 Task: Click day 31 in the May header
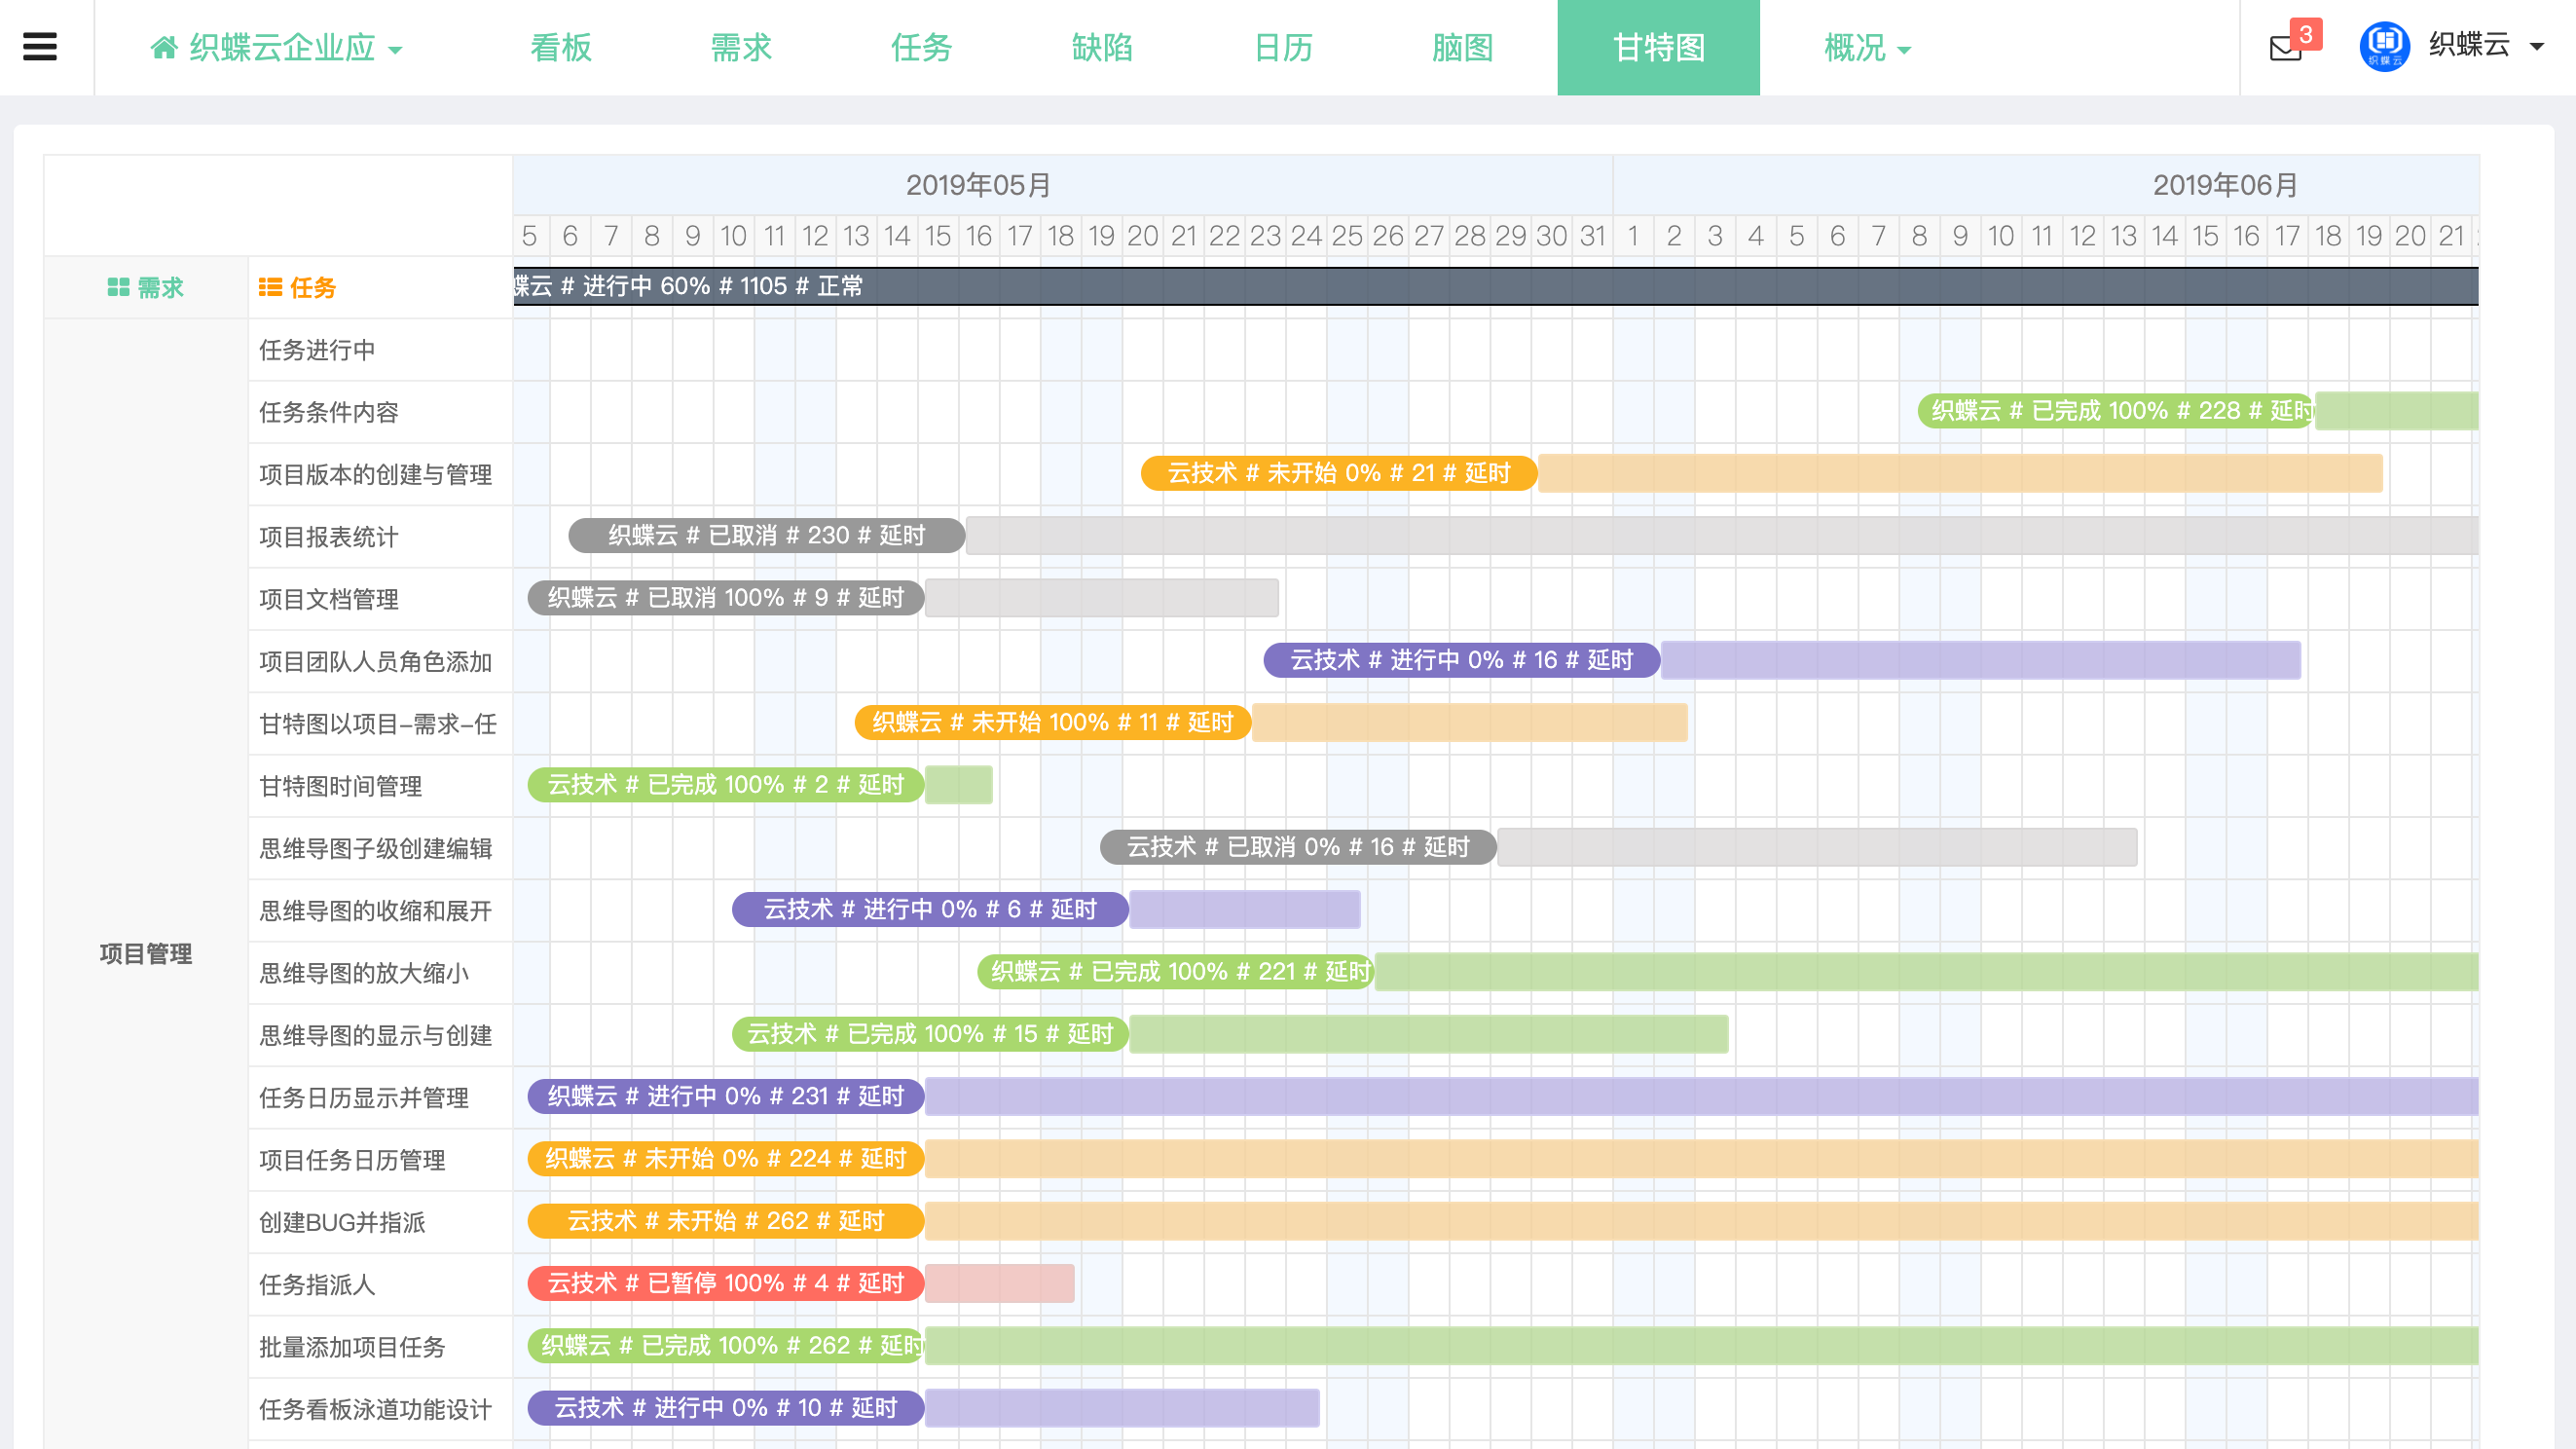[1593, 236]
